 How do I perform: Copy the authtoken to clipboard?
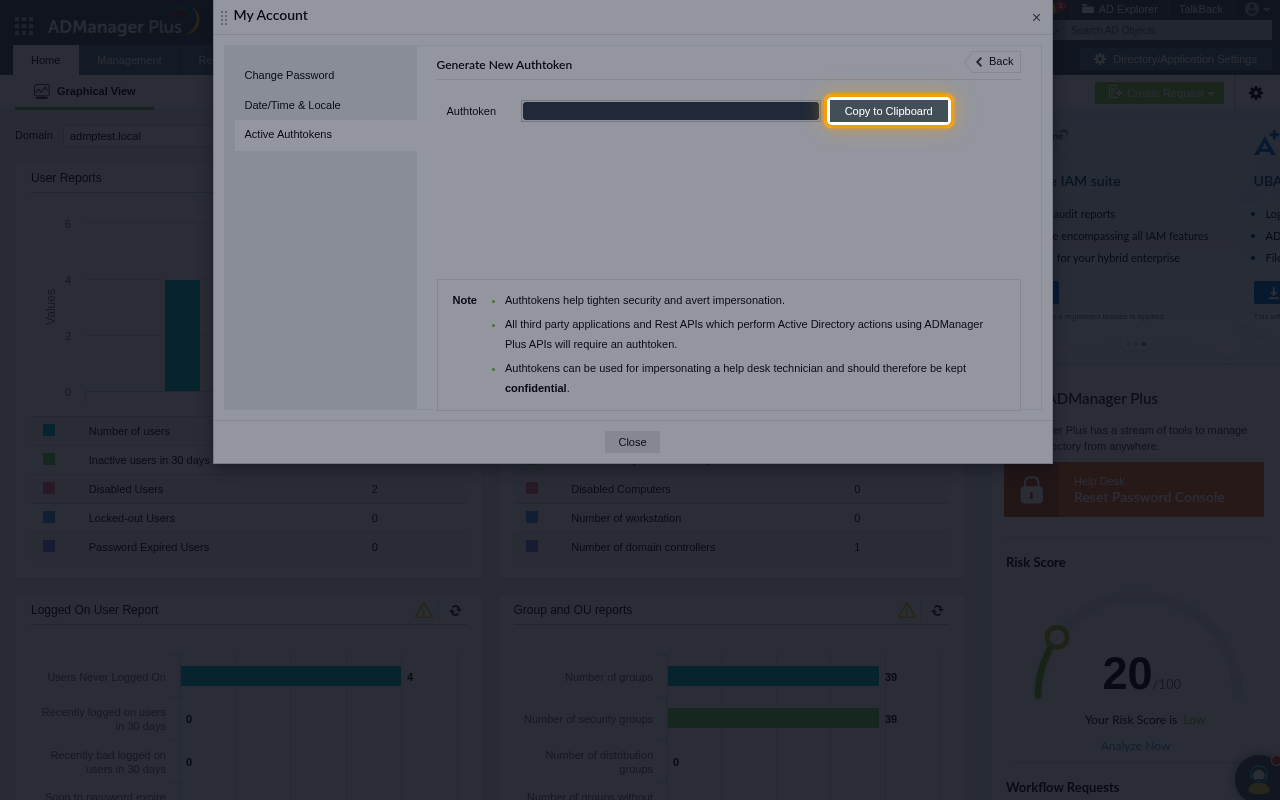888,111
